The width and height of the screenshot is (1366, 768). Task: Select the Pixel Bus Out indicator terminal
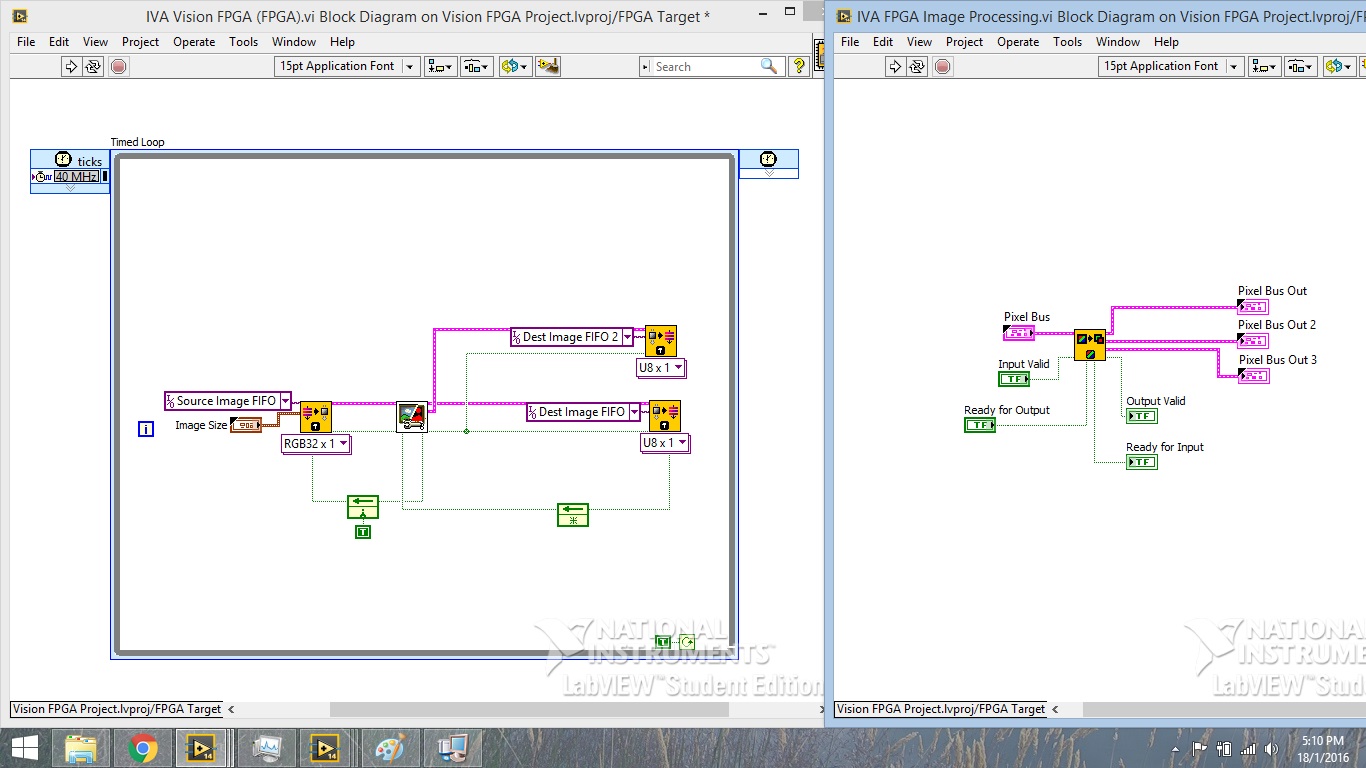tap(1253, 306)
